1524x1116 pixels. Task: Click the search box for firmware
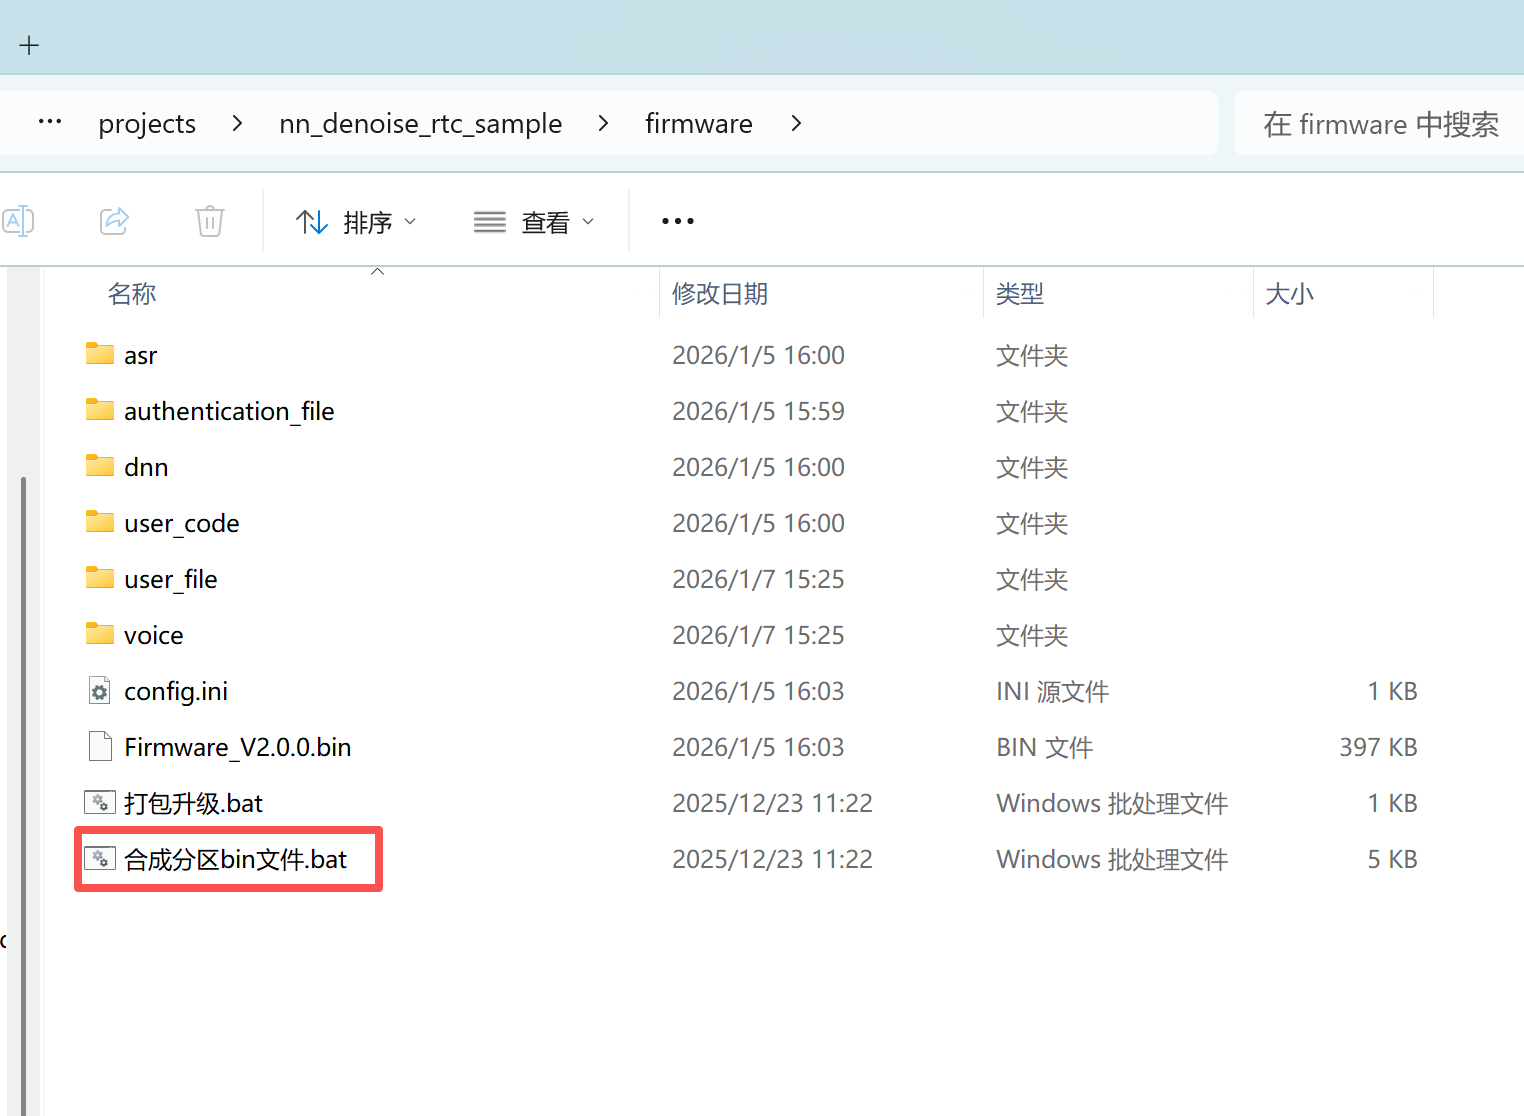click(x=1380, y=124)
